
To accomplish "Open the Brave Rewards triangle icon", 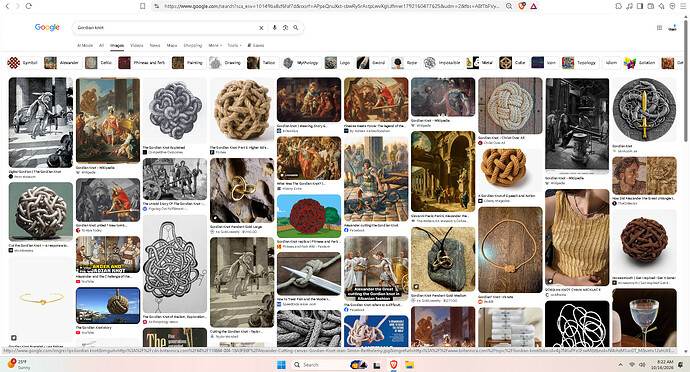I will [533, 6].
